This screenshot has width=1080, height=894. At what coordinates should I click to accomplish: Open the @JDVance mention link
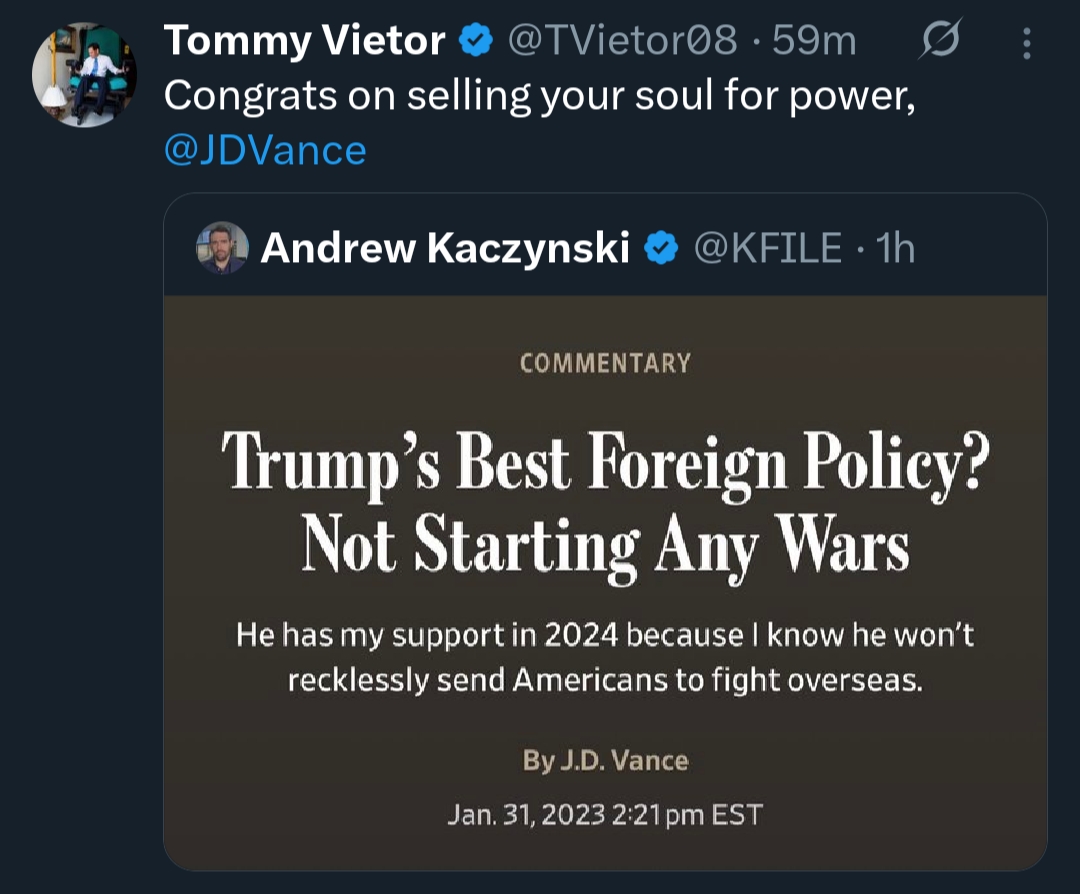pyautogui.click(x=265, y=150)
